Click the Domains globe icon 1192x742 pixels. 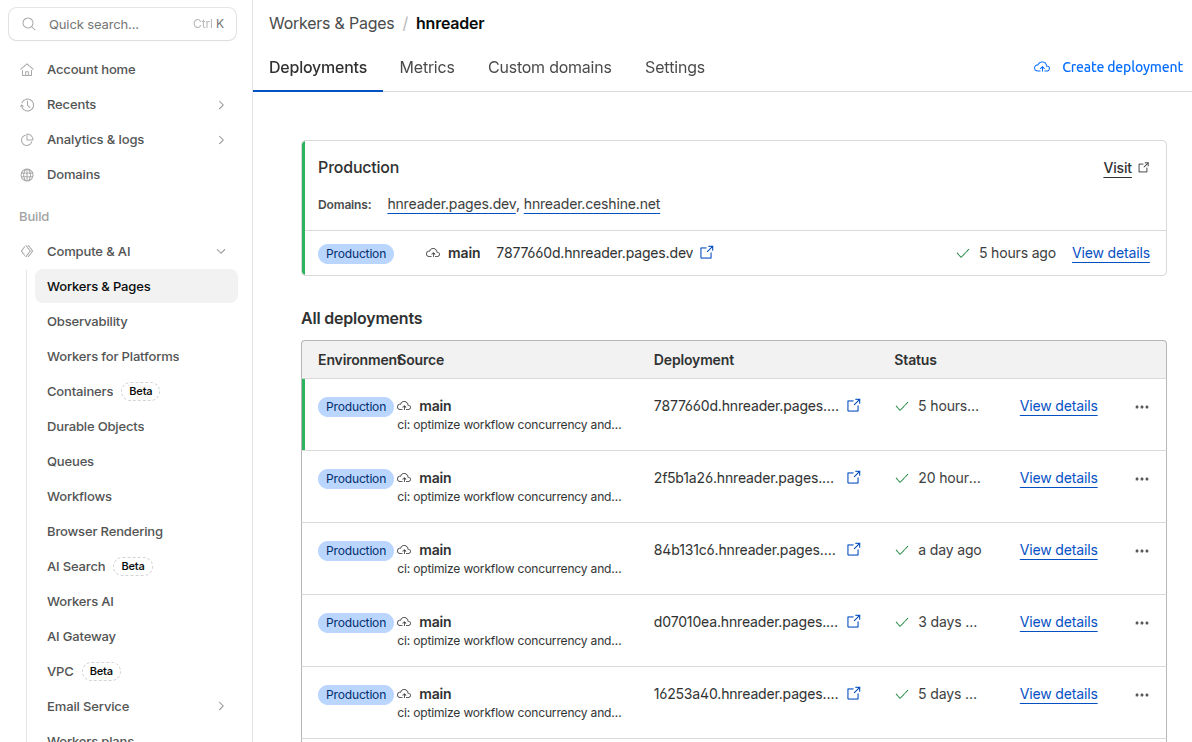(25, 174)
